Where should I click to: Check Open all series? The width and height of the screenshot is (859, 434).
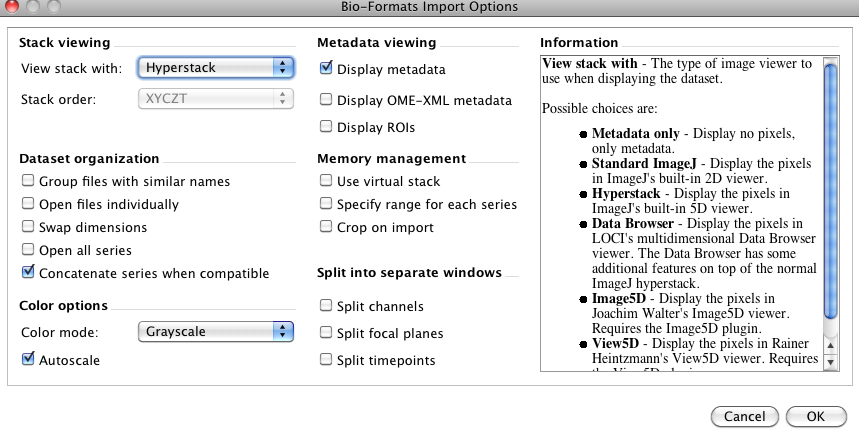click(28, 250)
